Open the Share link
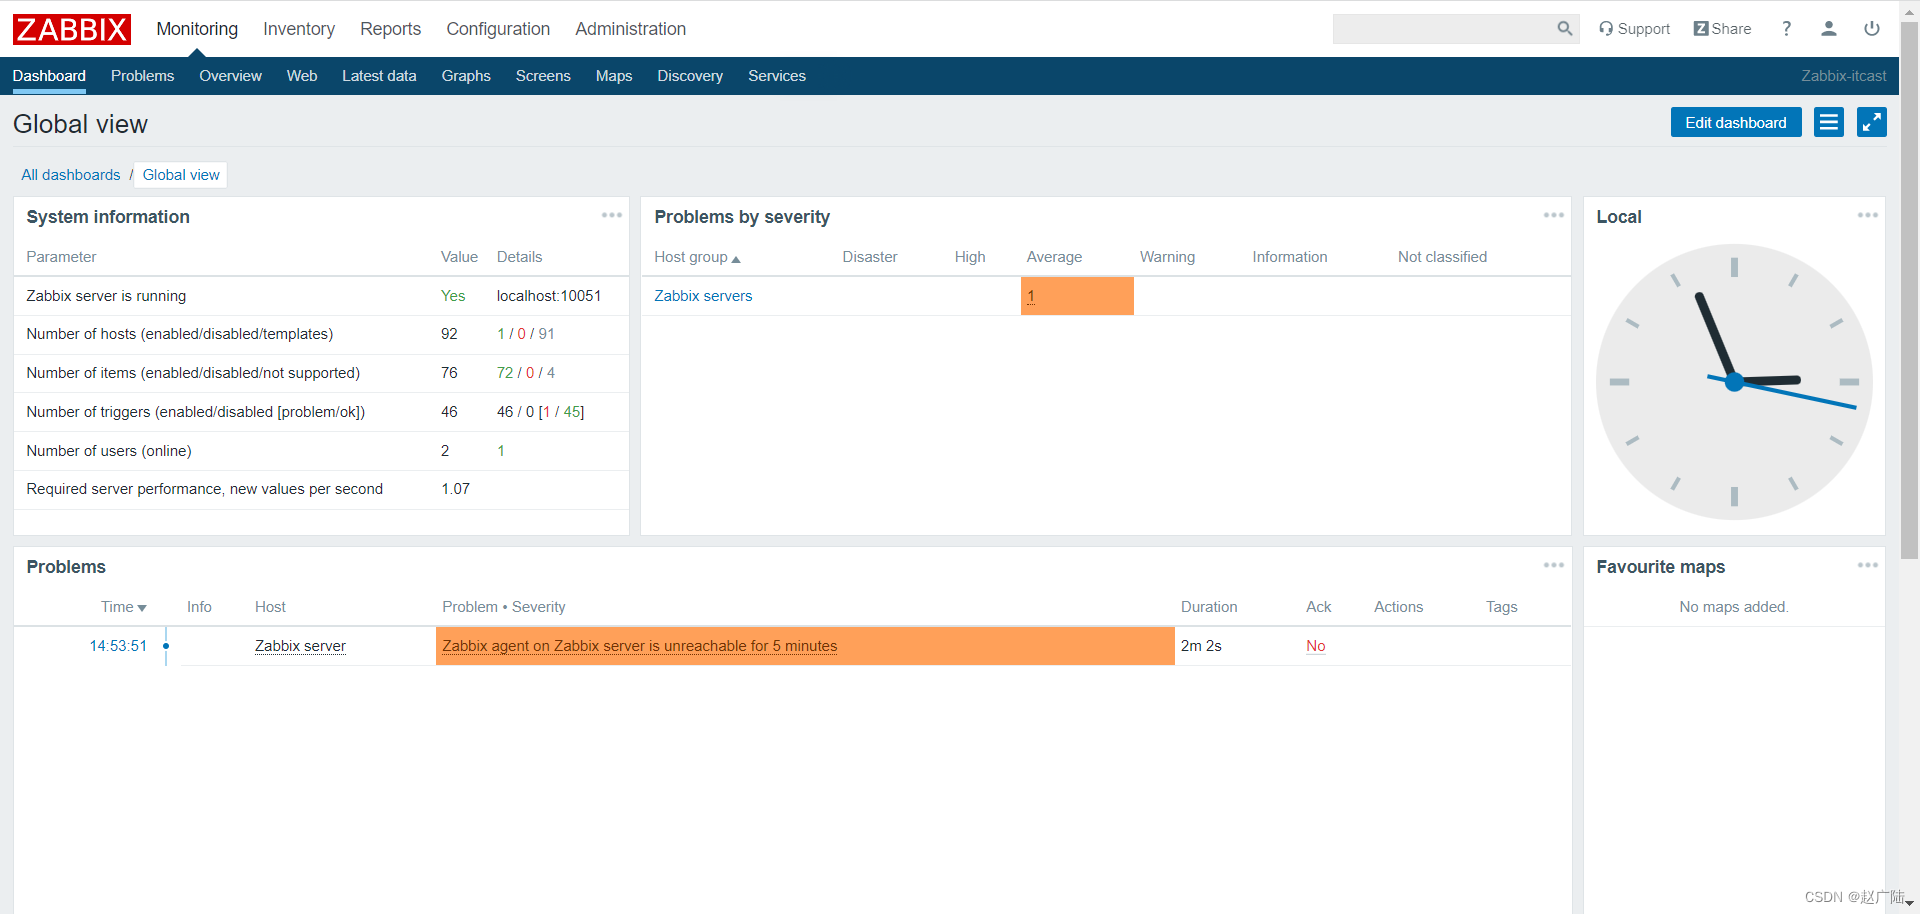The image size is (1920, 914). [x=1722, y=29]
